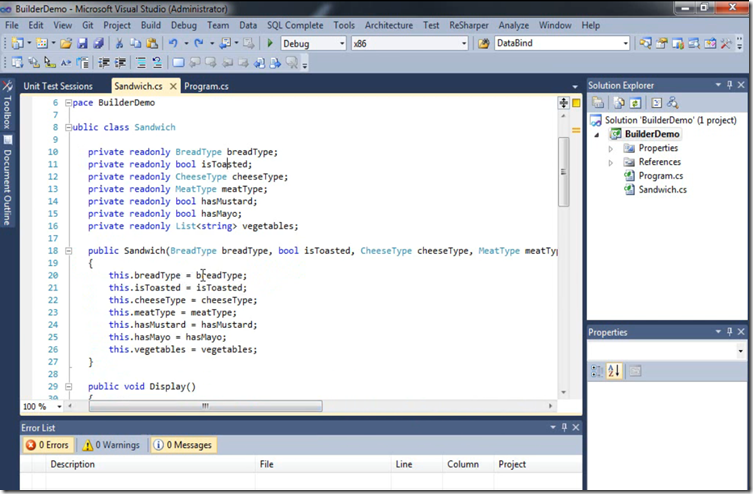This screenshot has width=753, height=494.
Task: Click Show All Files in Solution Explorer
Action: click(x=619, y=103)
